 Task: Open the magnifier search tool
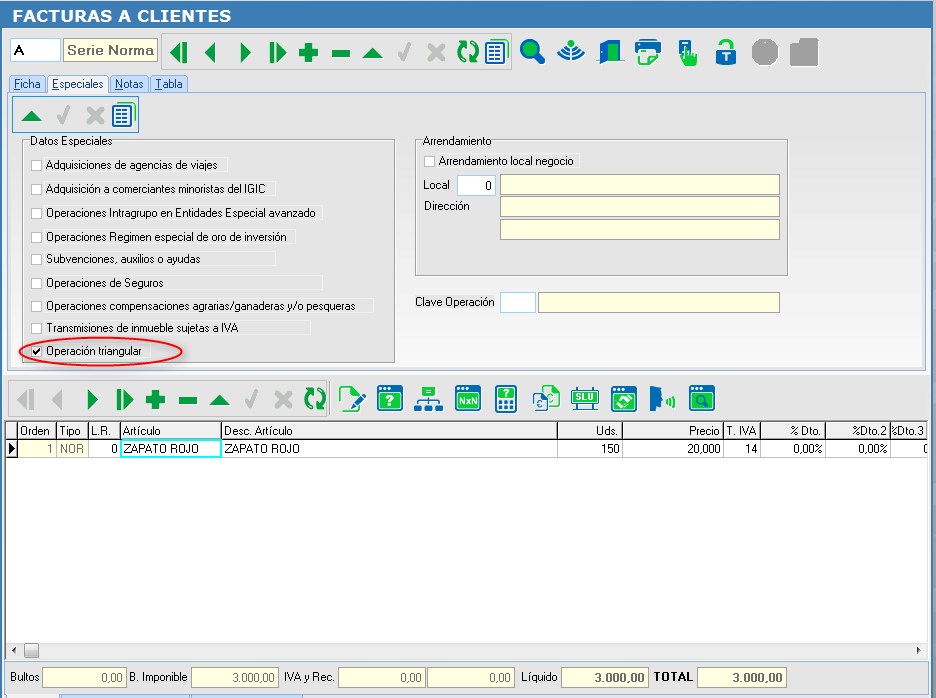(532, 52)
